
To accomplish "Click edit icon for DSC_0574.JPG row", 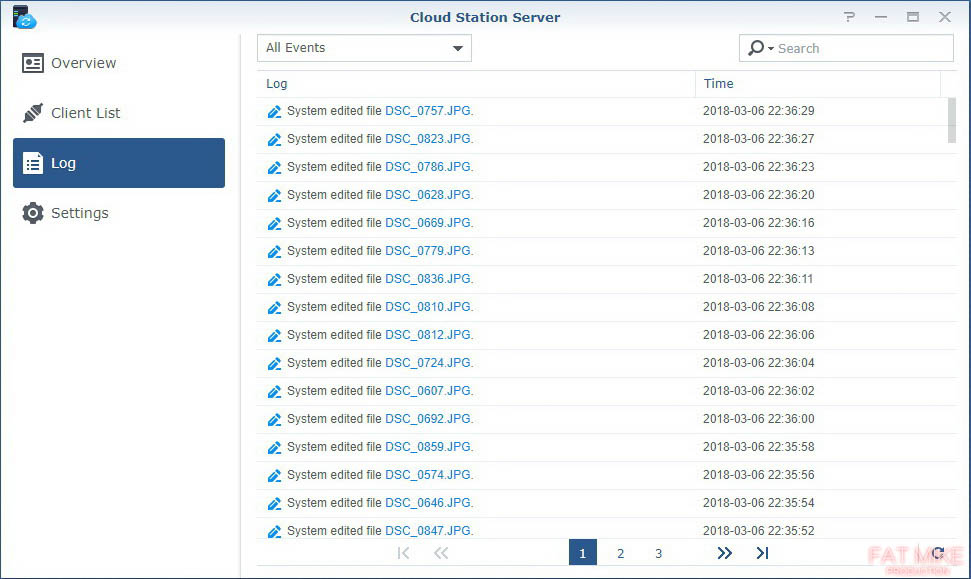I will point(274,475).
